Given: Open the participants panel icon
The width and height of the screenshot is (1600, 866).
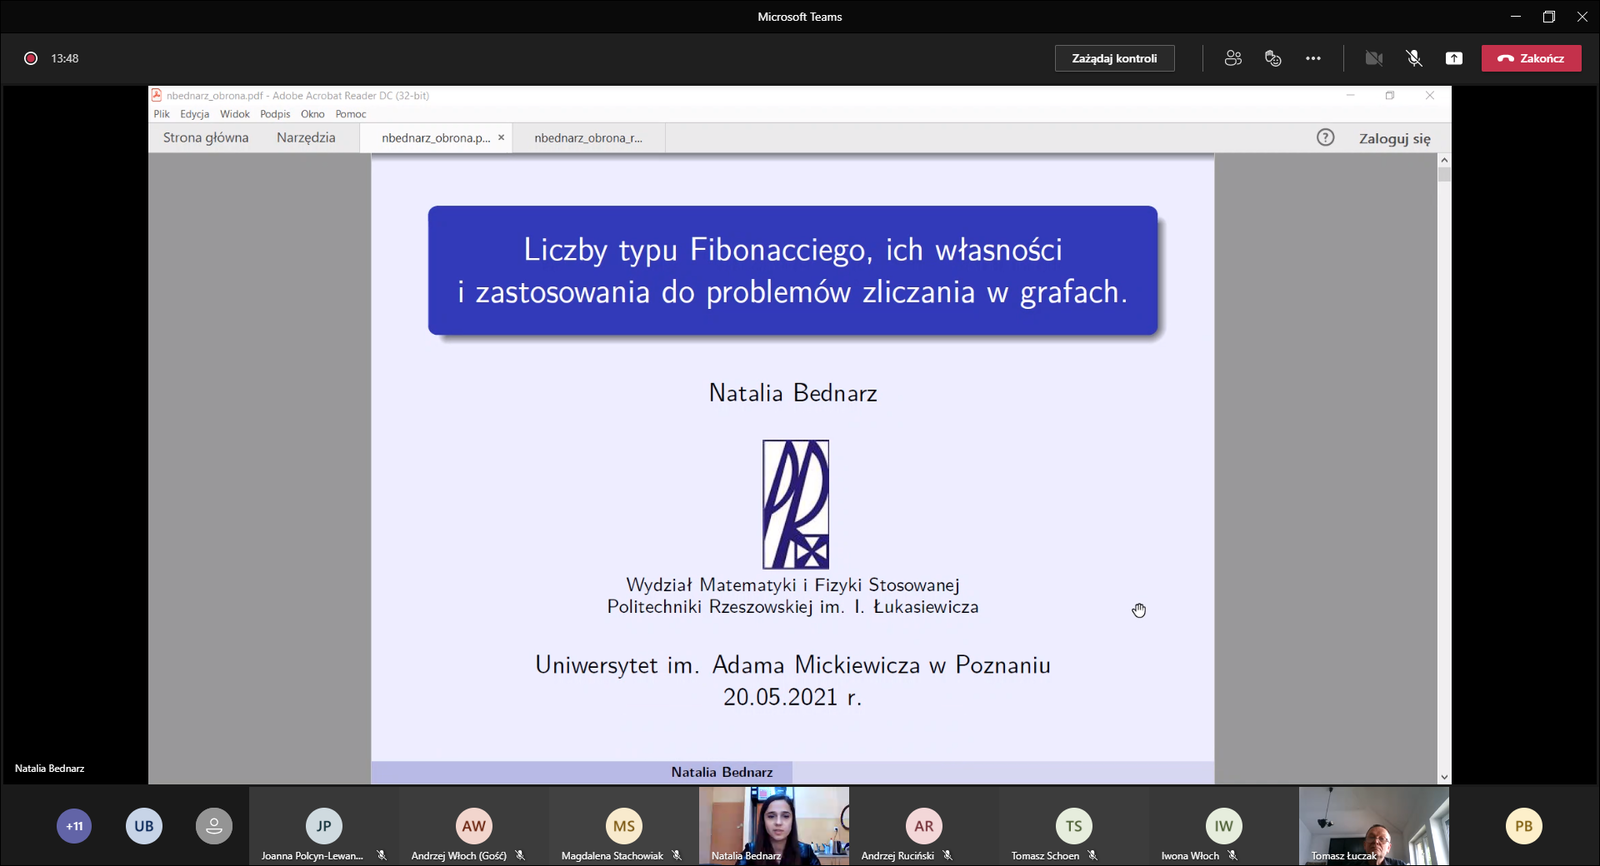Looking at the screenshot, I should point(1233,58).
